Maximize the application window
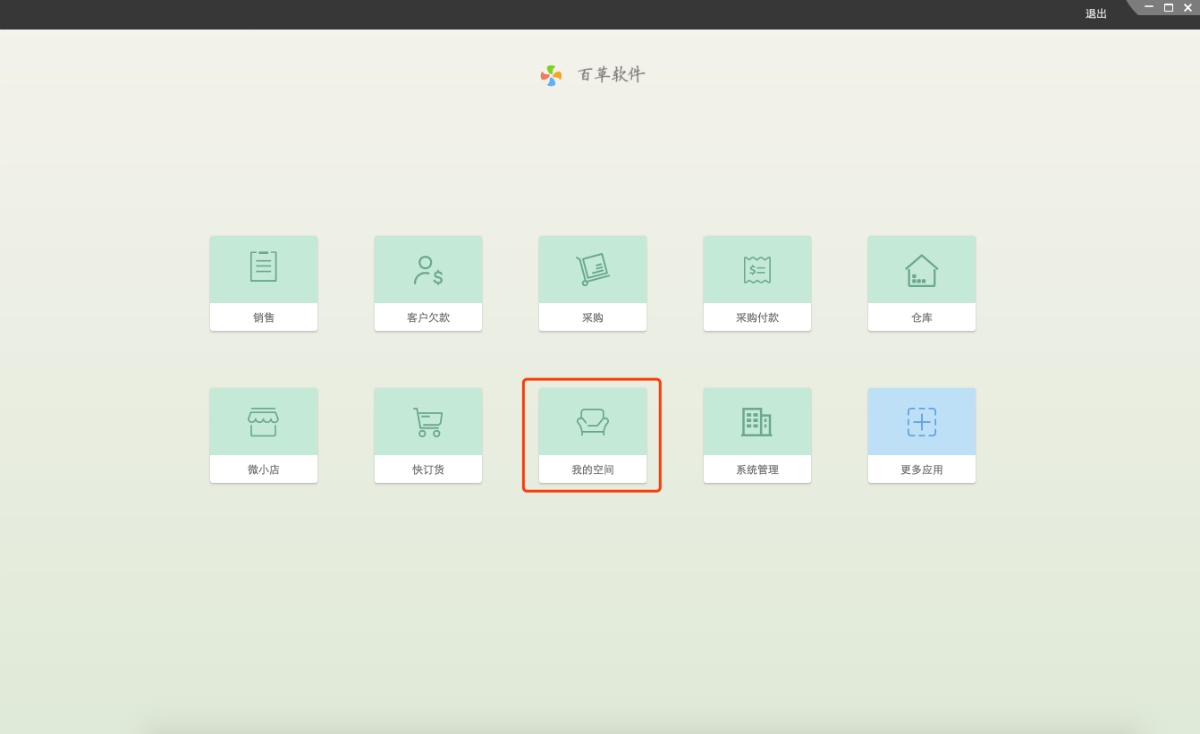1200x734 pixels. 1168,7
